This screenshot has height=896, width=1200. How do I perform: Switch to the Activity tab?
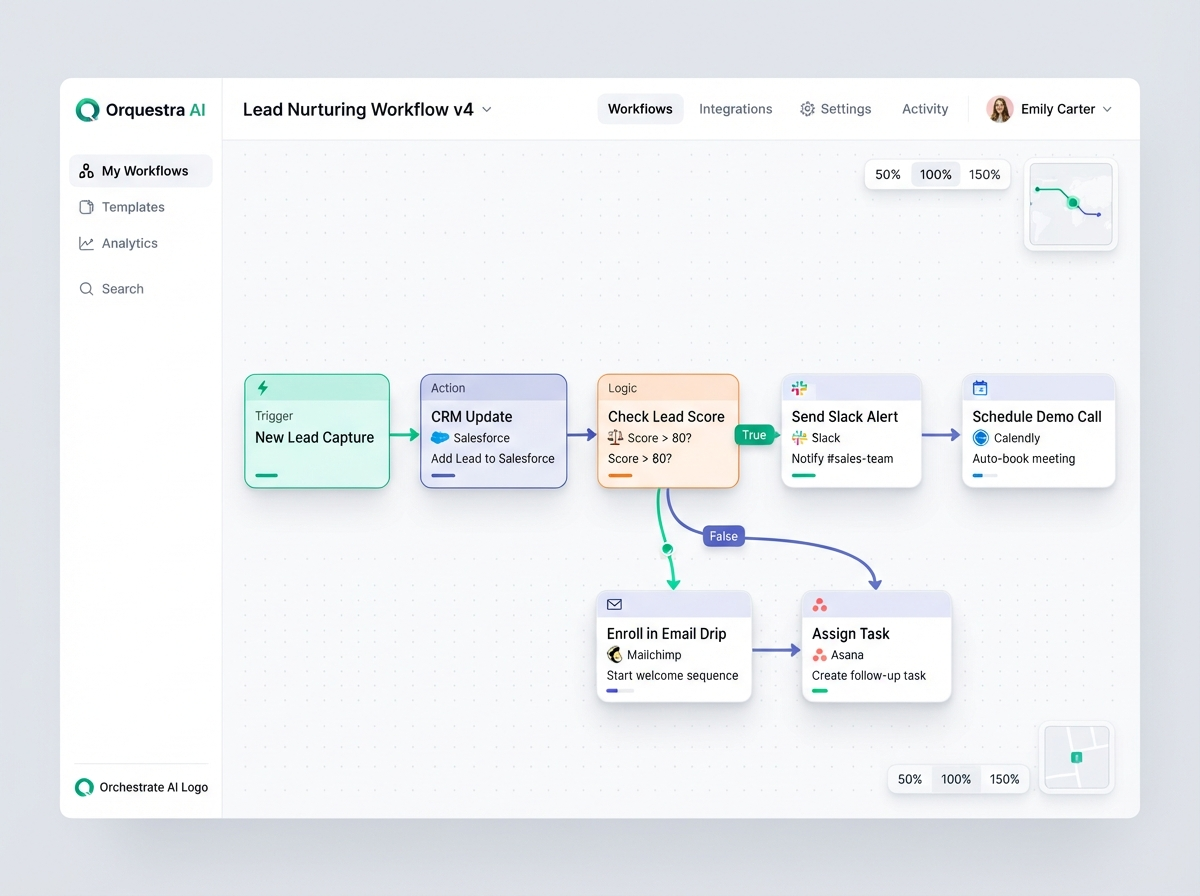click(x=925, y=109)
